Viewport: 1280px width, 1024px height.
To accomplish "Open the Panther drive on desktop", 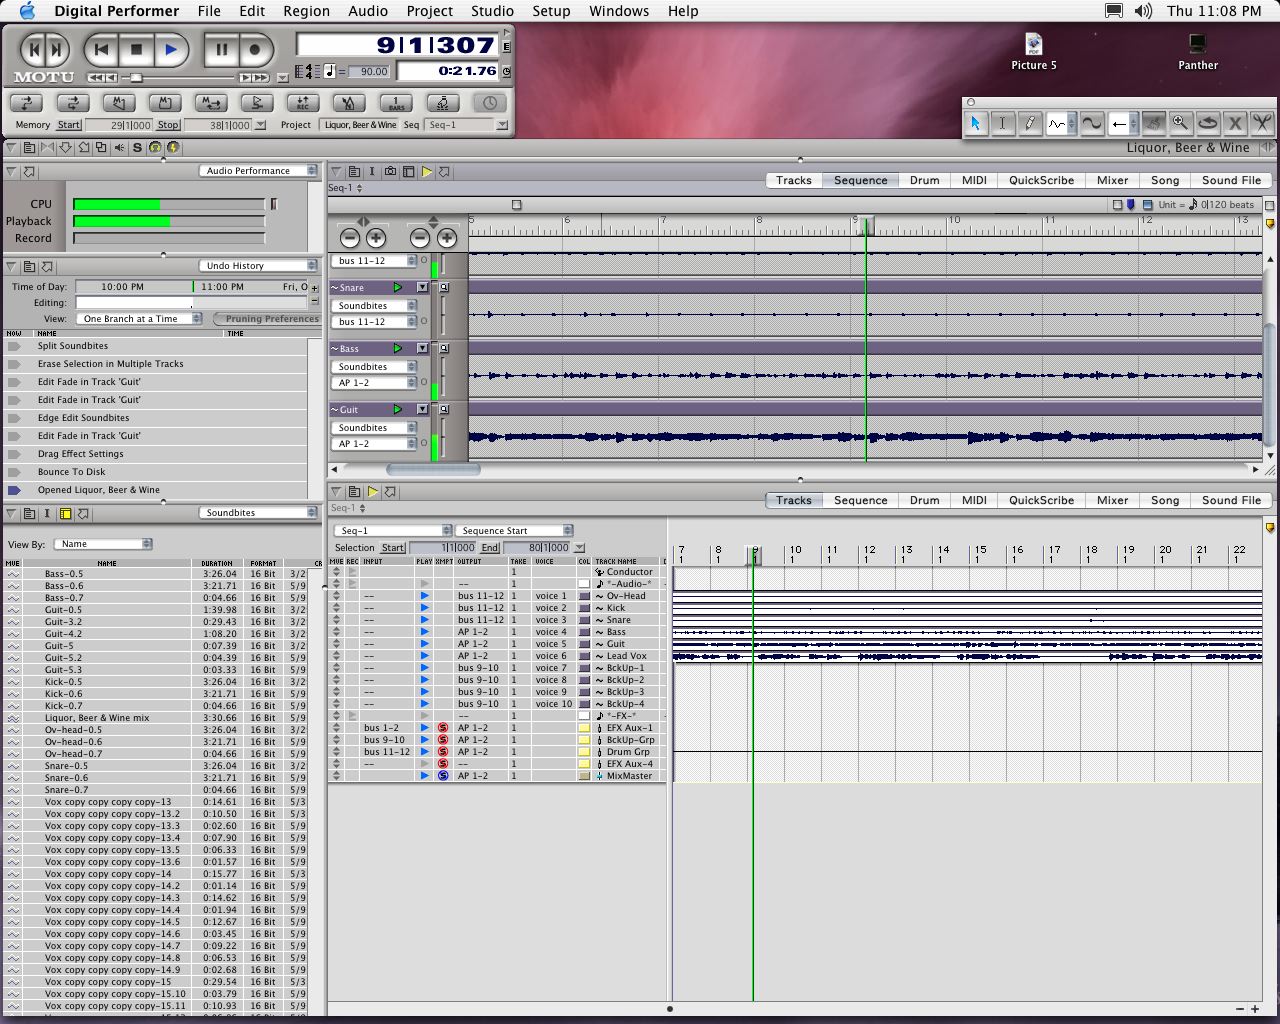I will click(1197, 52).
